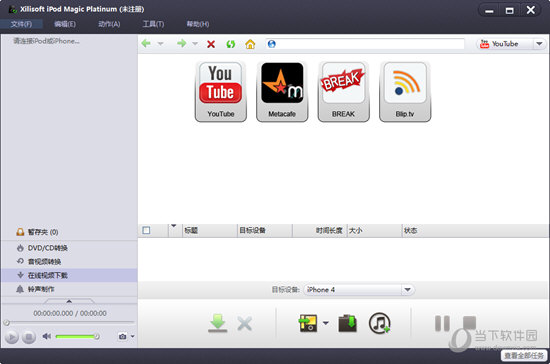
Task: Go to the browser home page
Action: coord(250,44)
